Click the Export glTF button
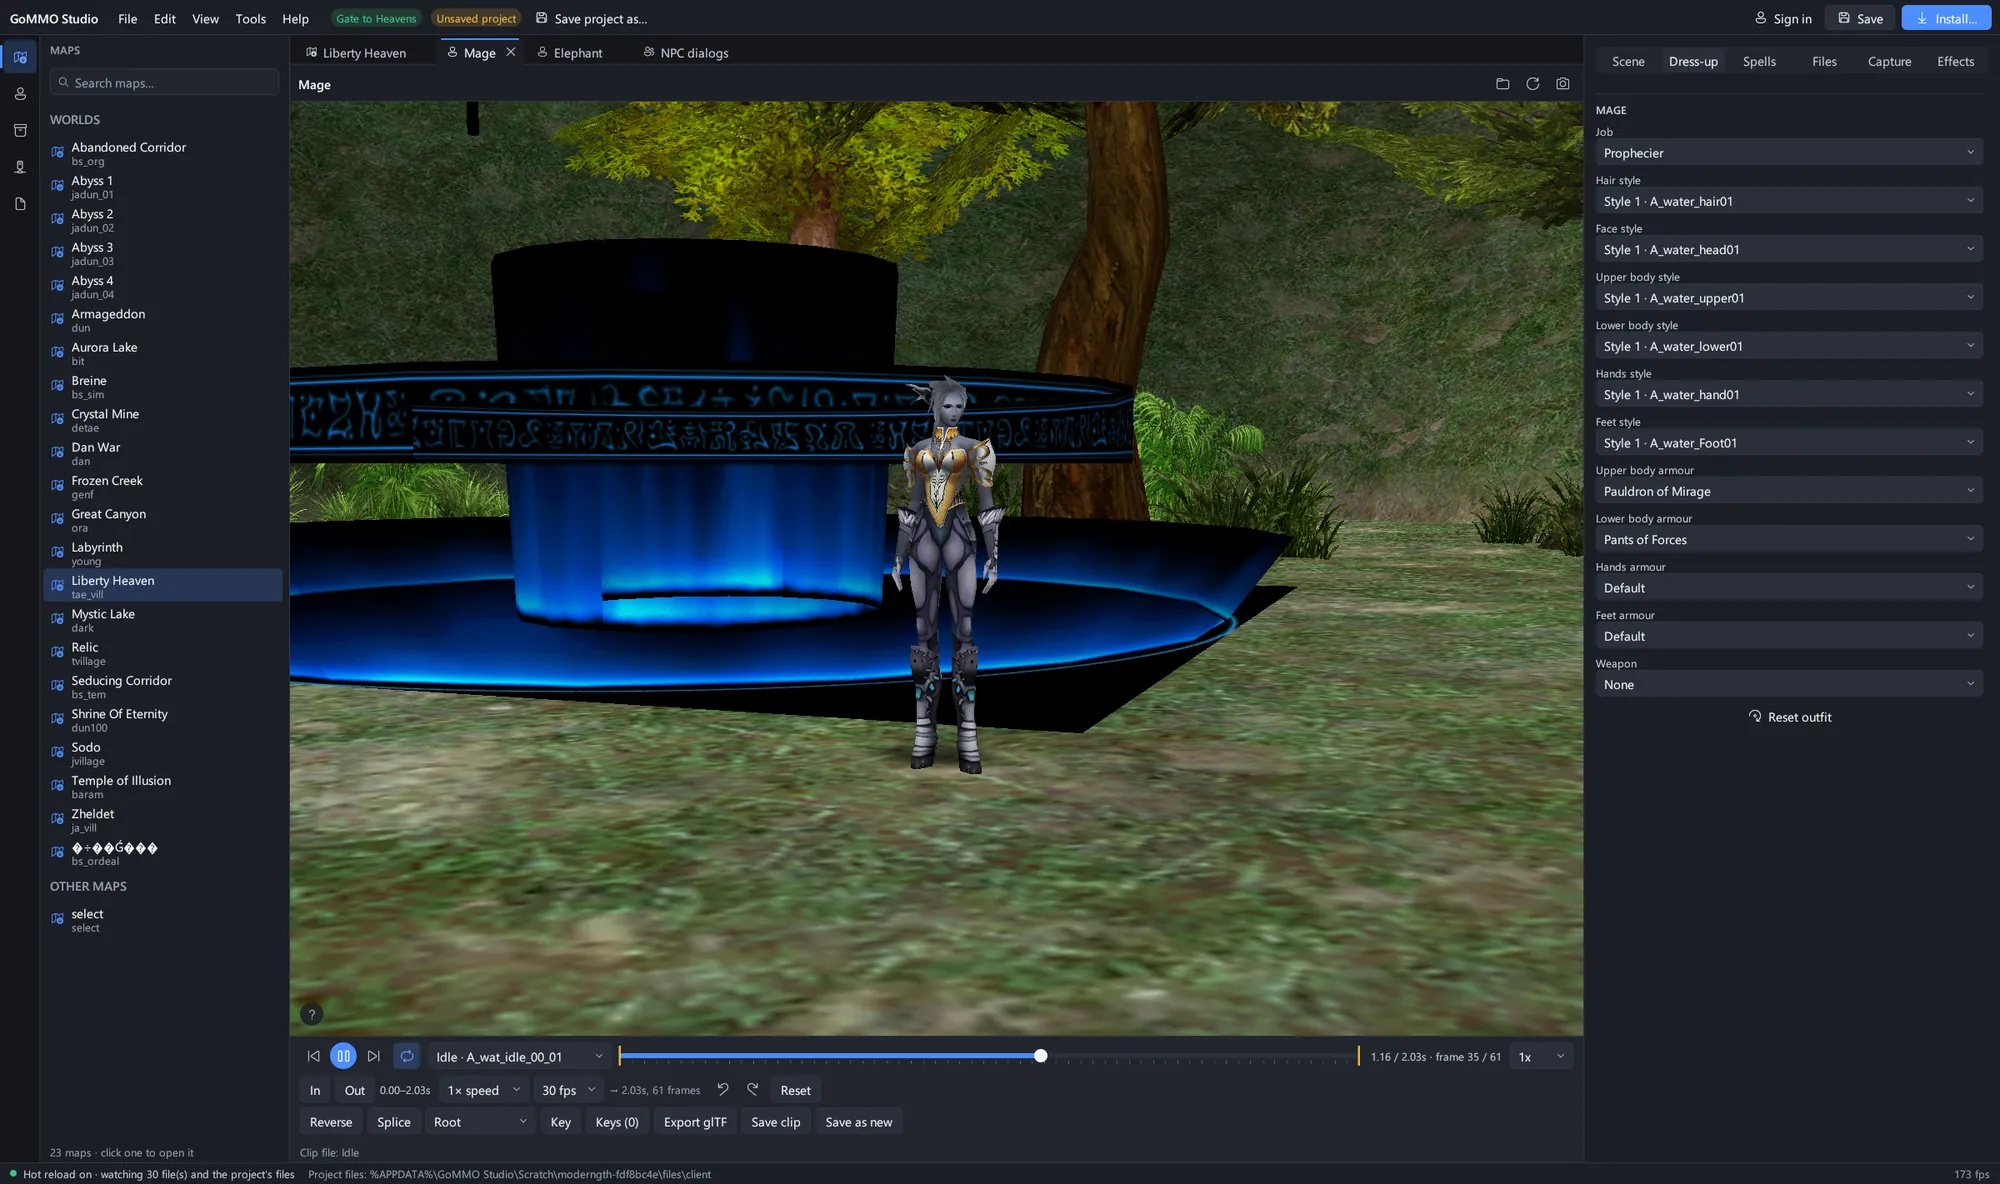Image resolution: width=2000 pixels, height=1184 pixels. pos(695,1122)
